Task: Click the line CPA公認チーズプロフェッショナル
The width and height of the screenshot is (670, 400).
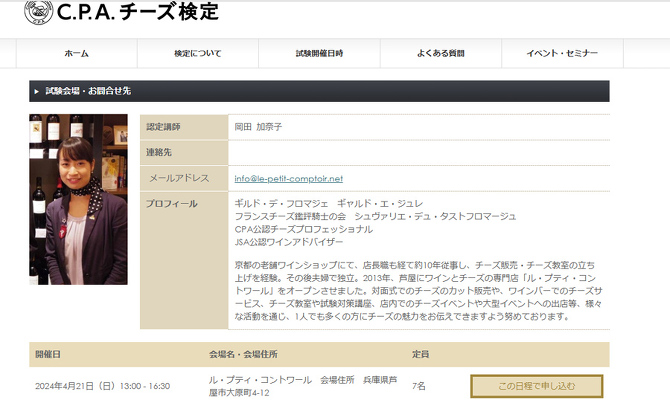Action: point(303,229)
